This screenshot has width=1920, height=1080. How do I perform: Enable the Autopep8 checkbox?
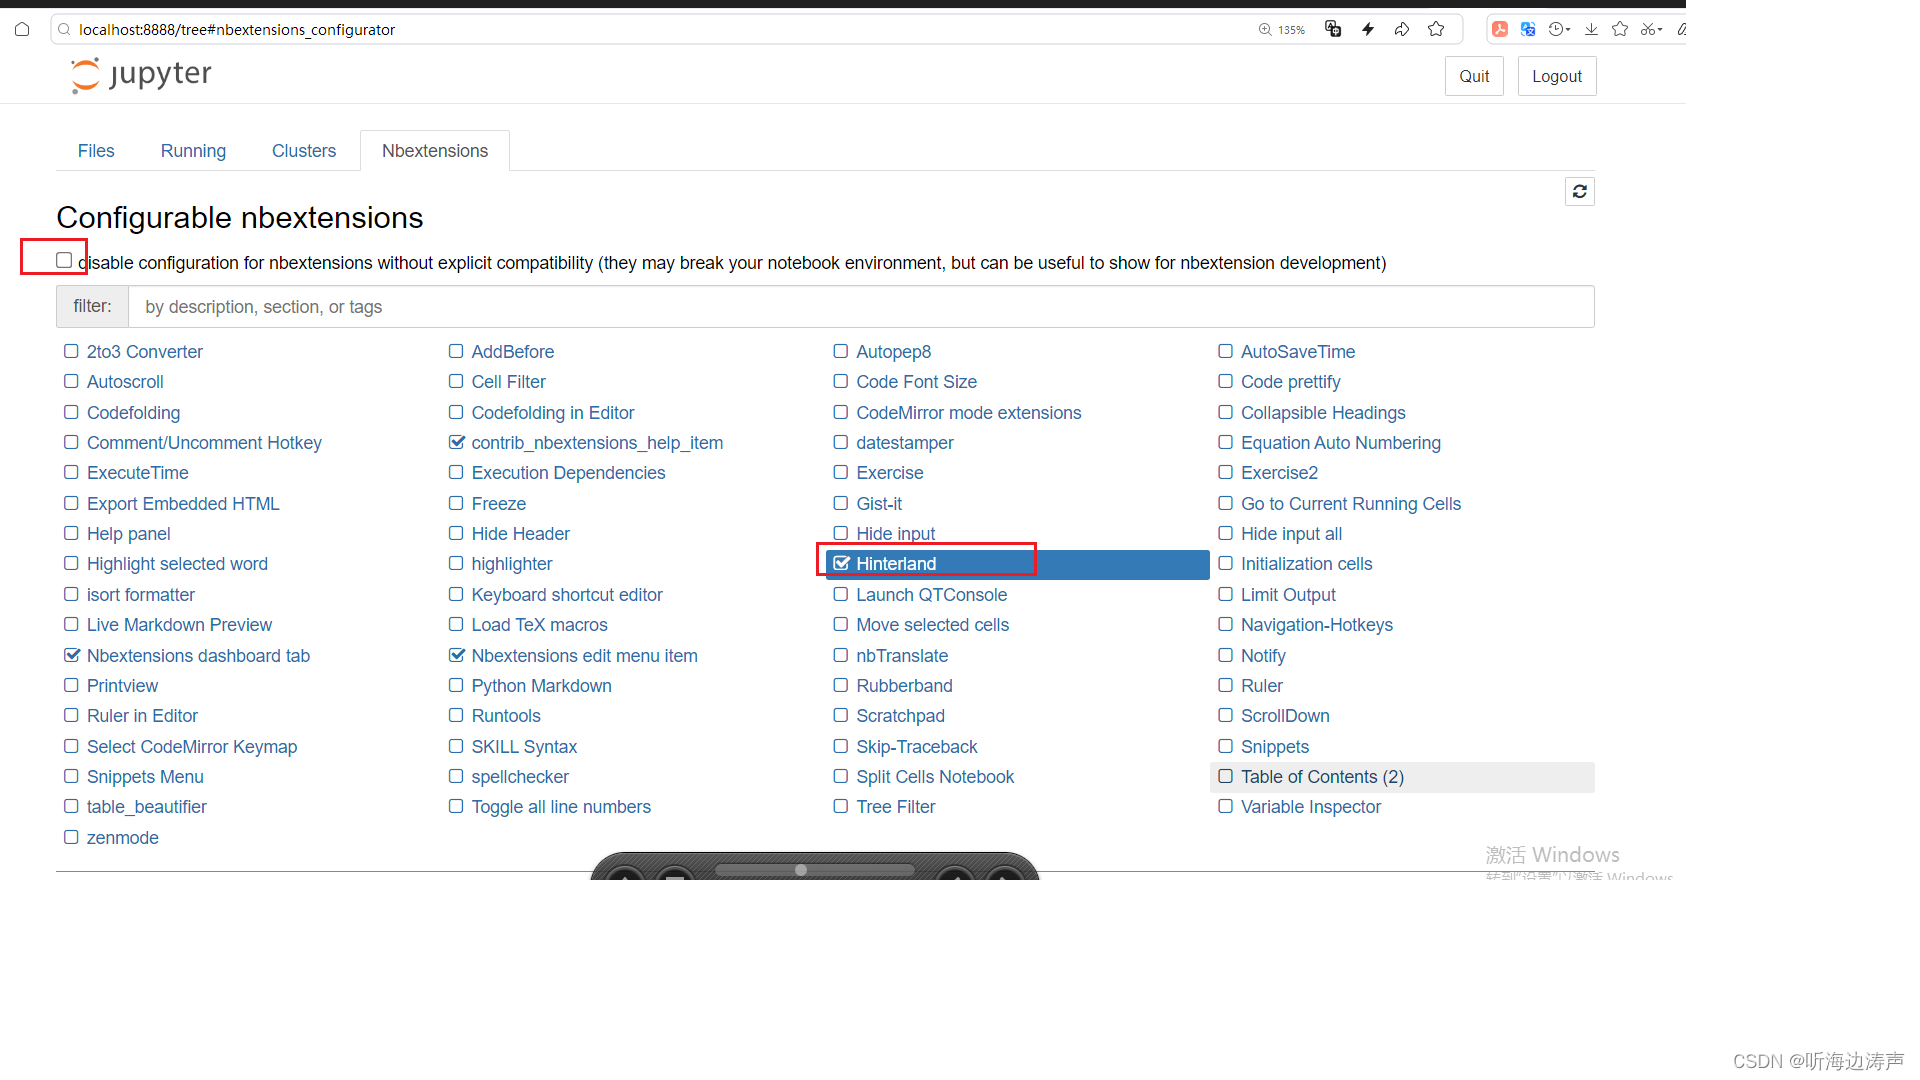coord(840,351)
